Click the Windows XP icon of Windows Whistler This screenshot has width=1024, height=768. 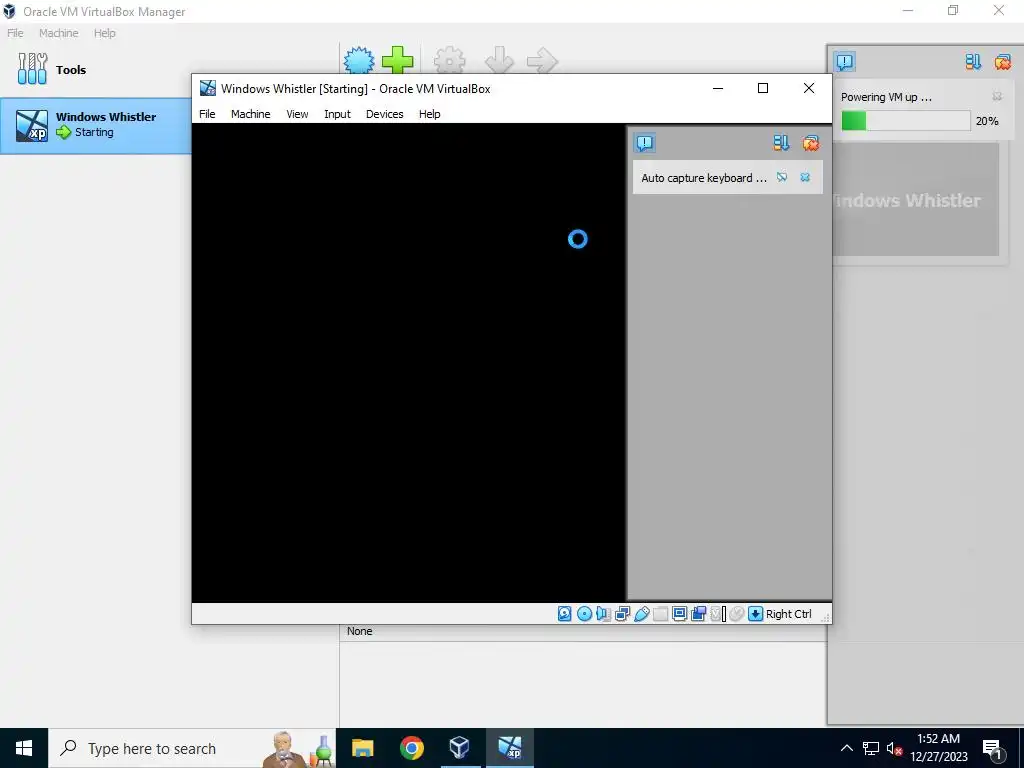(32, 125)
